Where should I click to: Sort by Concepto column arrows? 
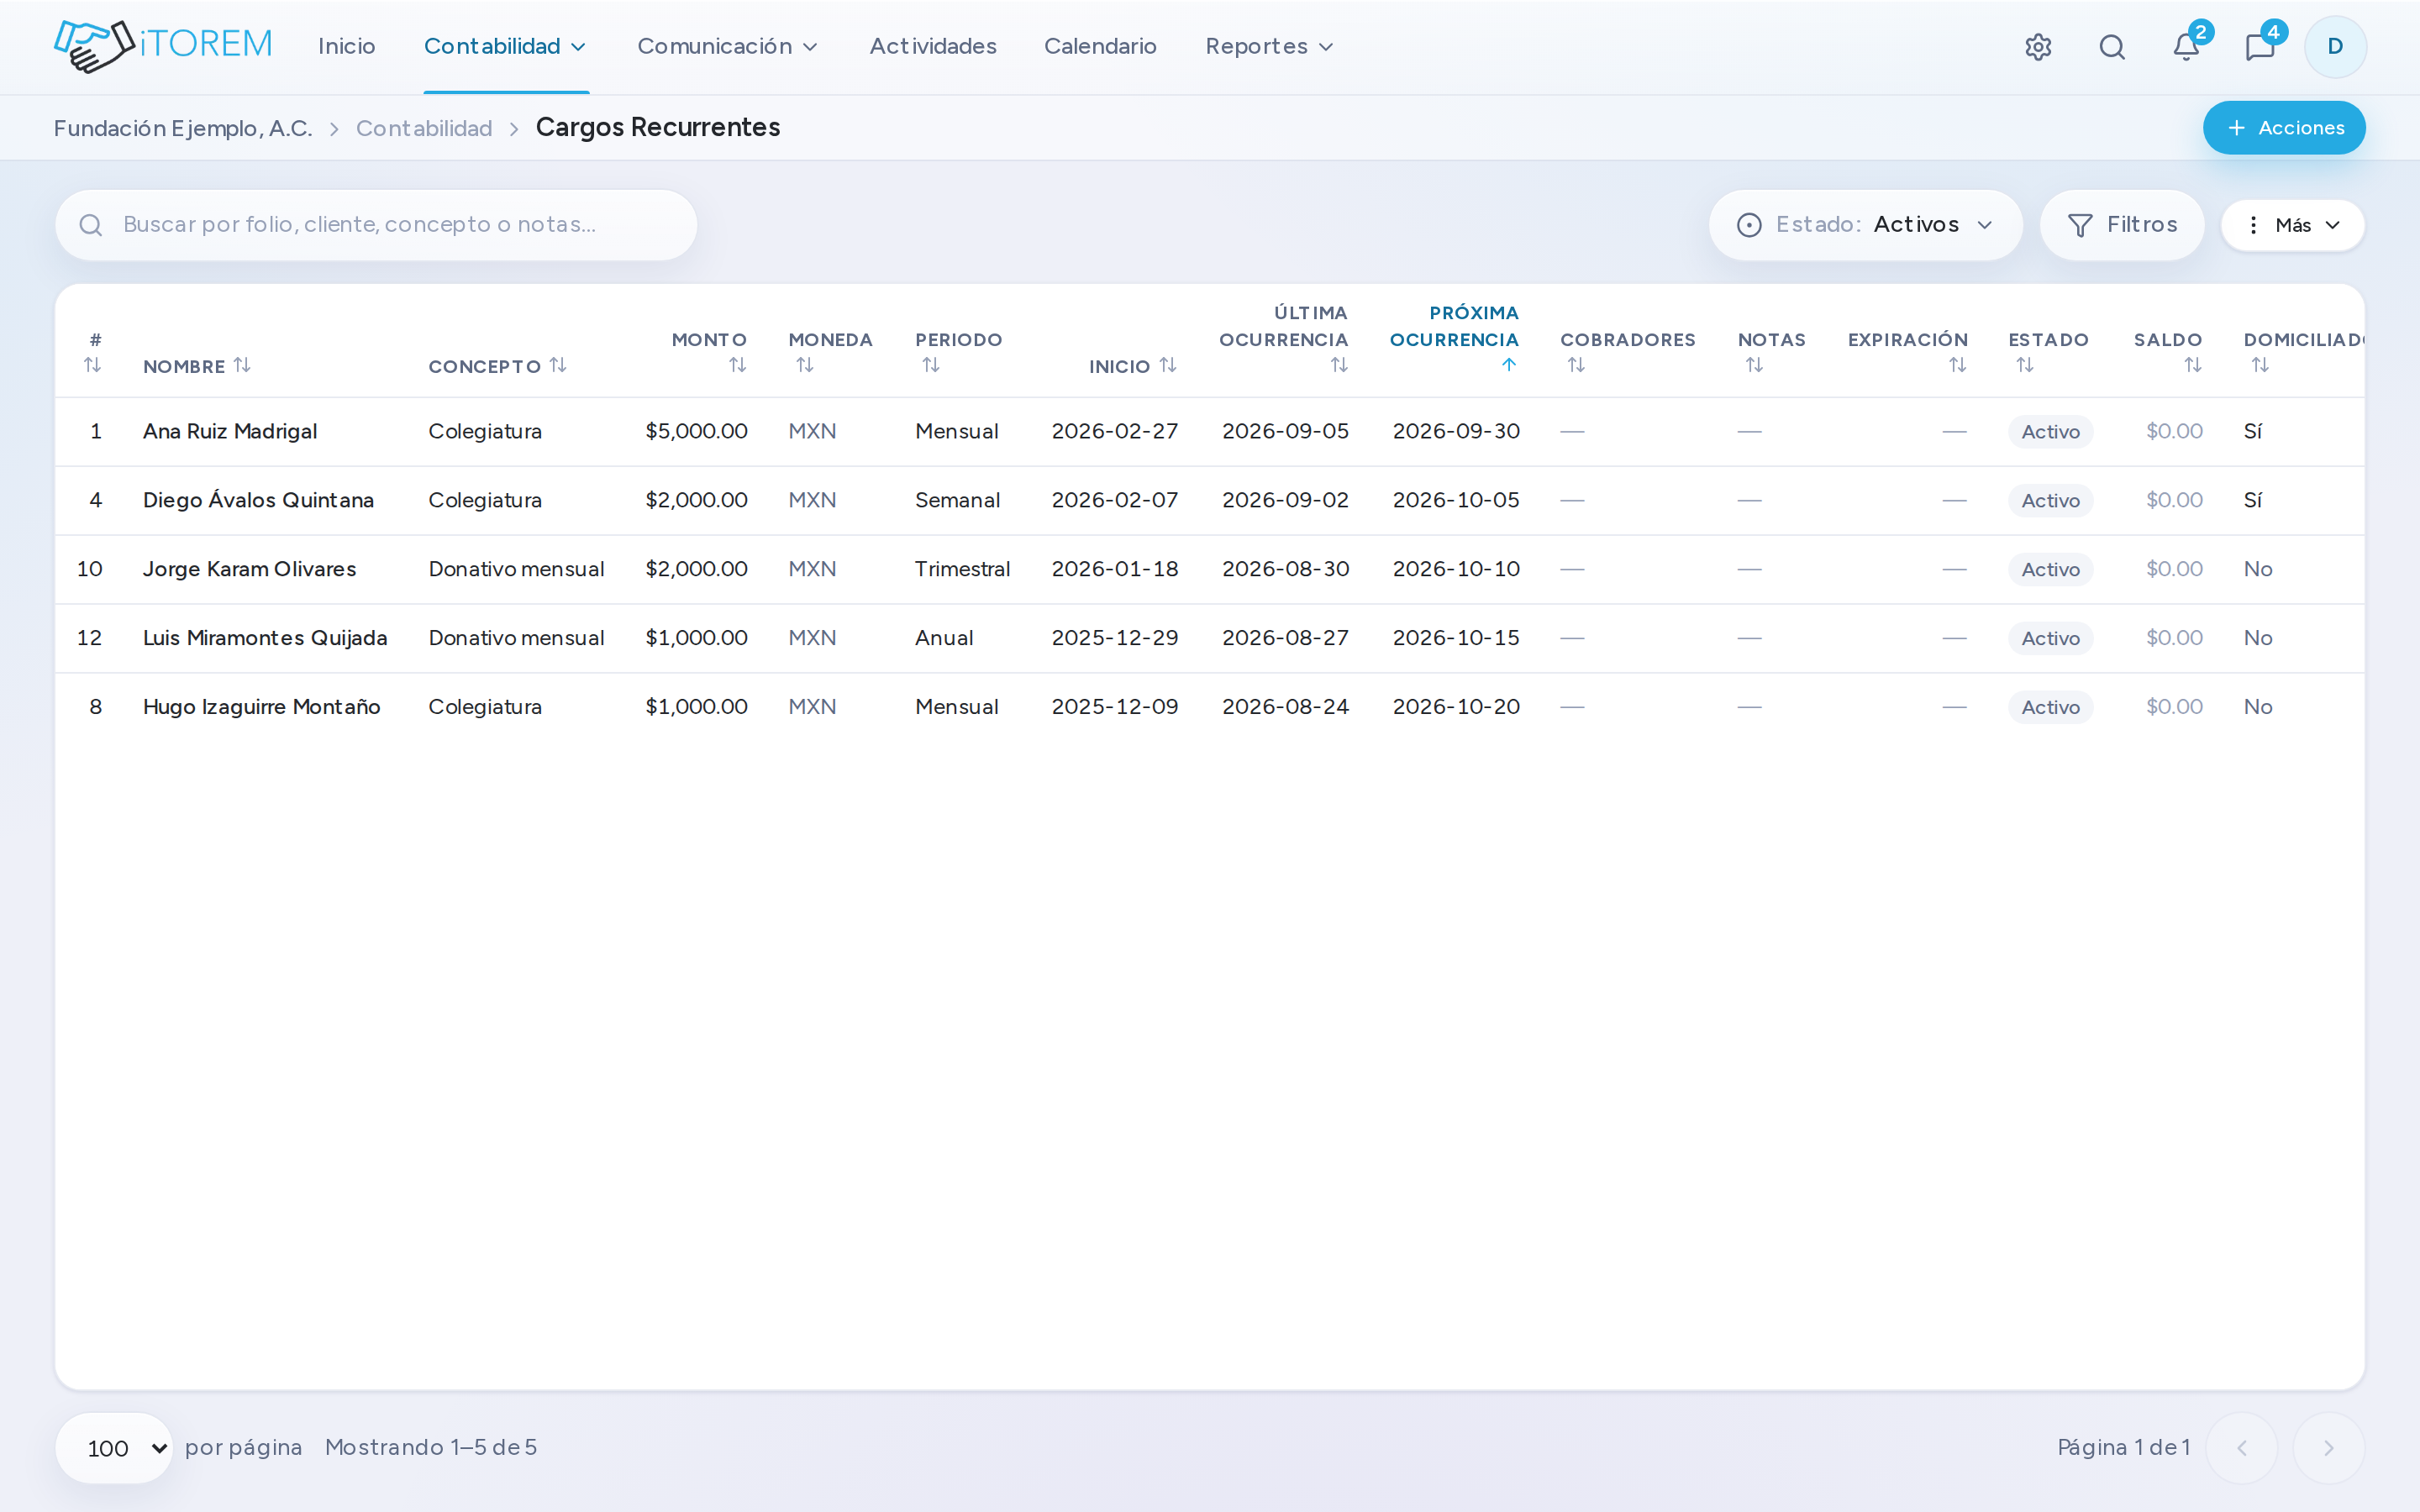click(x=558, y=365)
